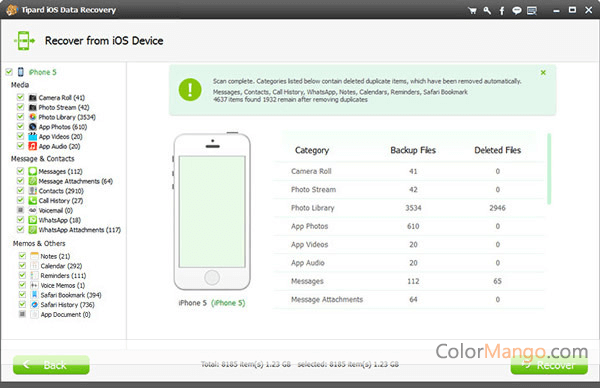Toggle the iPhone 5 device checkbox
Image resolution: width=600 pixels, height=388 pixels.
(9, 72)
